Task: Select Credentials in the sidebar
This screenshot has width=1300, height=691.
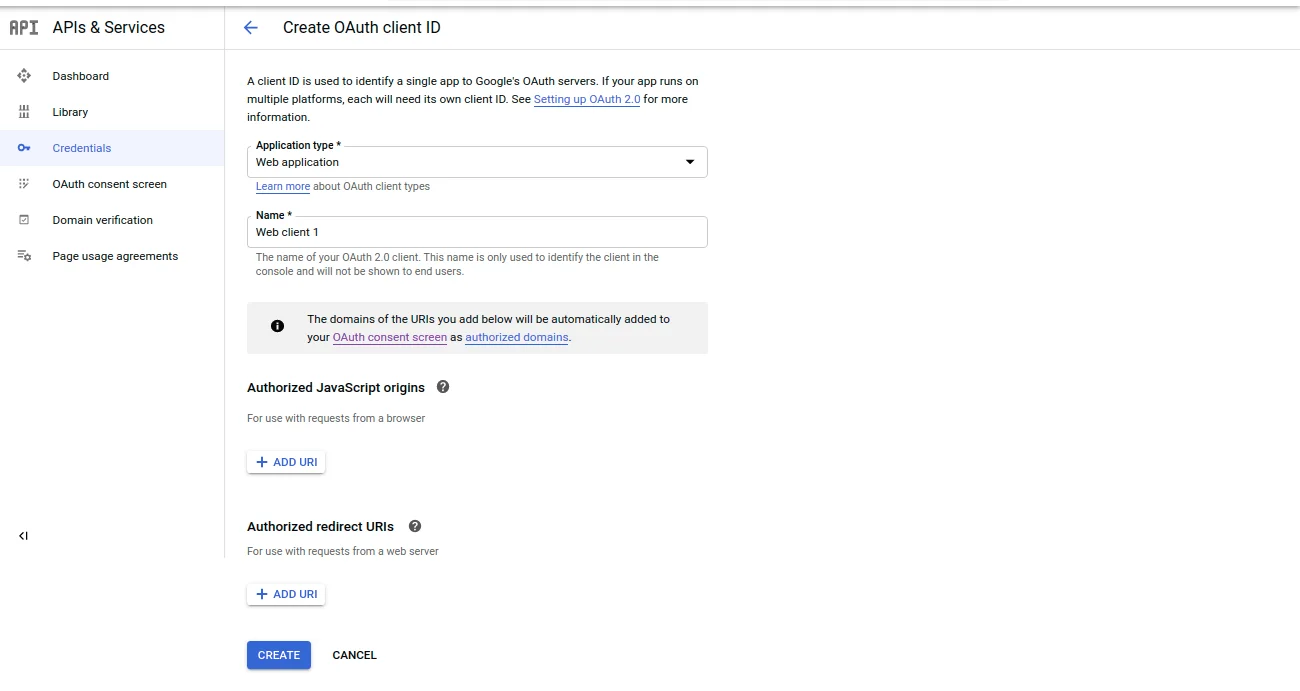Action: [112, 148]
